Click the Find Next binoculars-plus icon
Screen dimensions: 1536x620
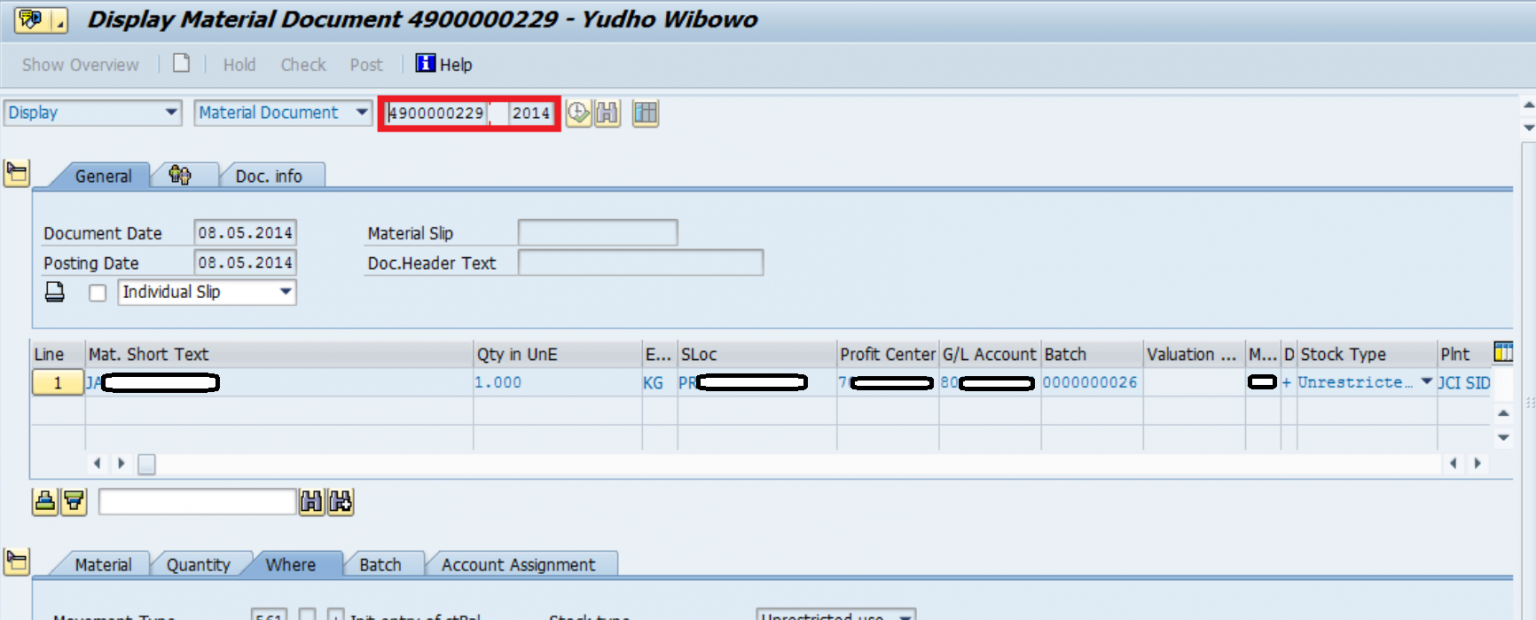(x=340, y=502)
